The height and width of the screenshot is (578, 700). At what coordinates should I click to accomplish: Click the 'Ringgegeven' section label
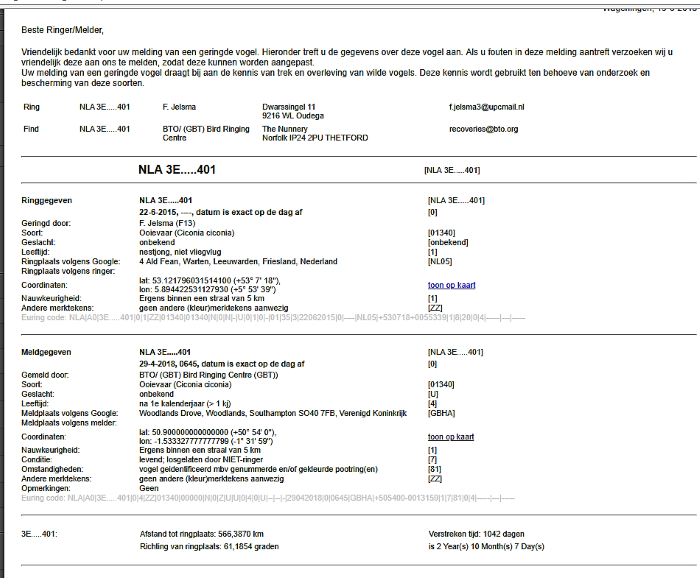coord(47,200)
